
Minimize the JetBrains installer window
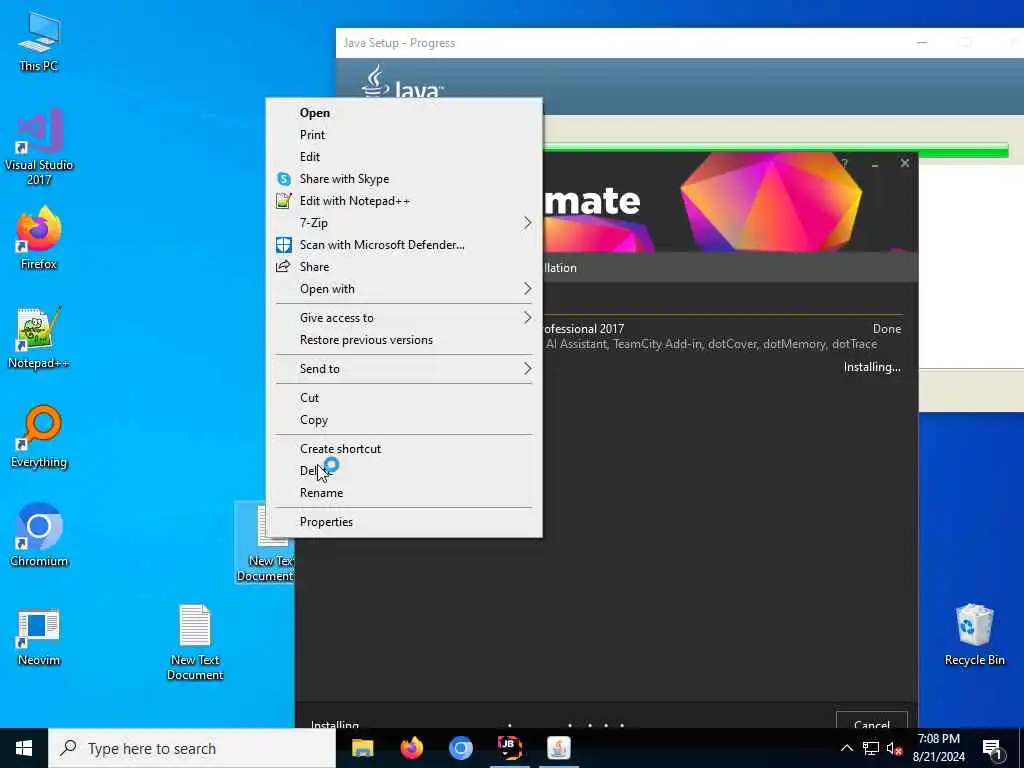(874, 165)
